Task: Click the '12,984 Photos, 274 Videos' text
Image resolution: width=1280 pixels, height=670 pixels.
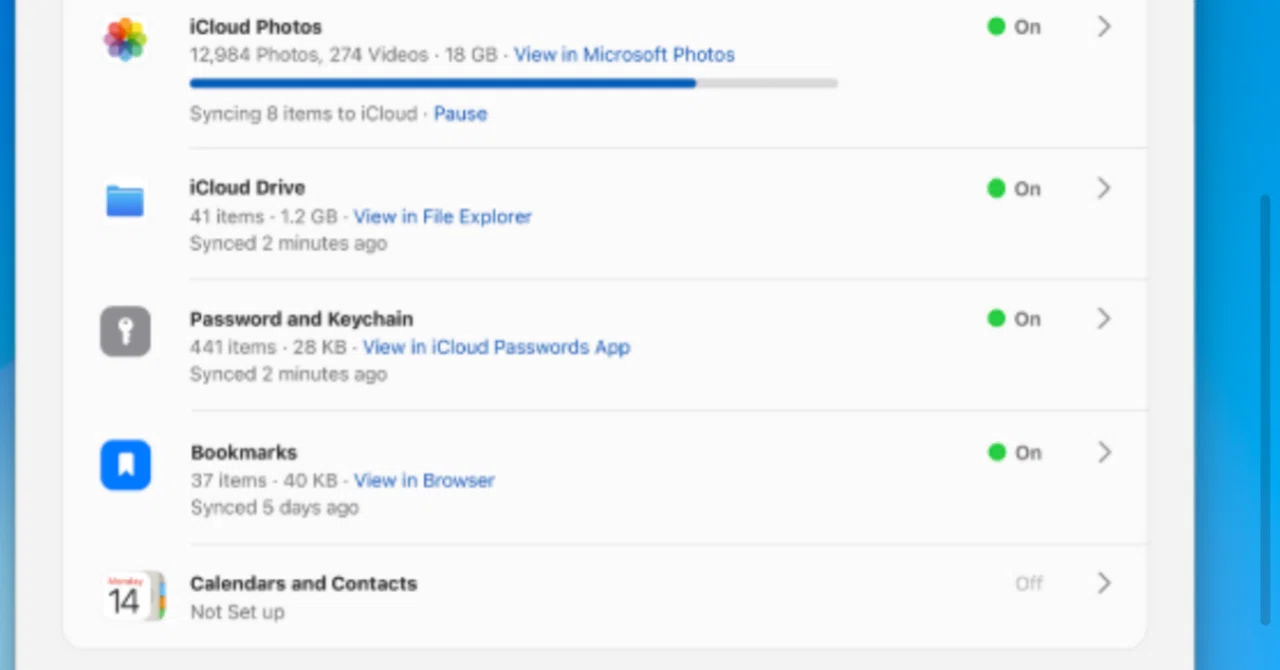Action: 309,55
